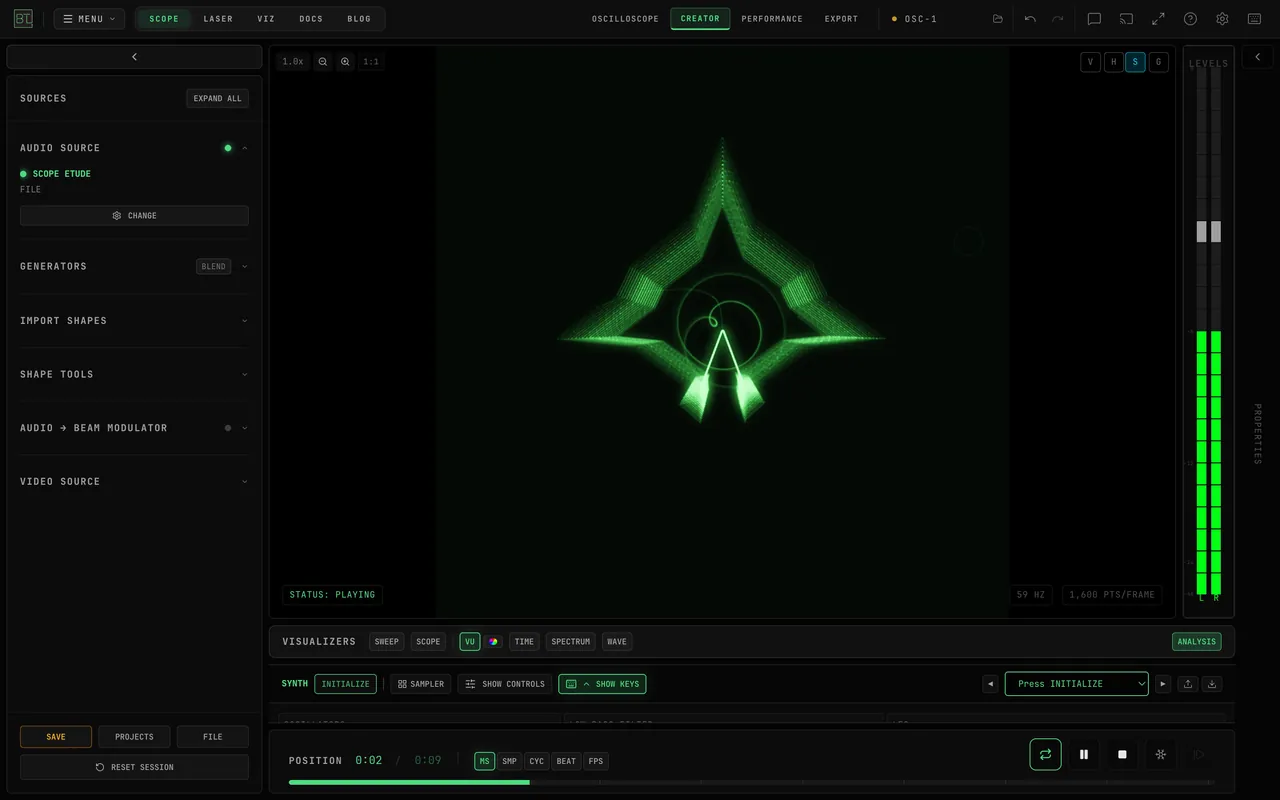Switch to the LASER tab
Viewport: 1280px width, 800px height.
pyautogui.click(x=218, y=19)
